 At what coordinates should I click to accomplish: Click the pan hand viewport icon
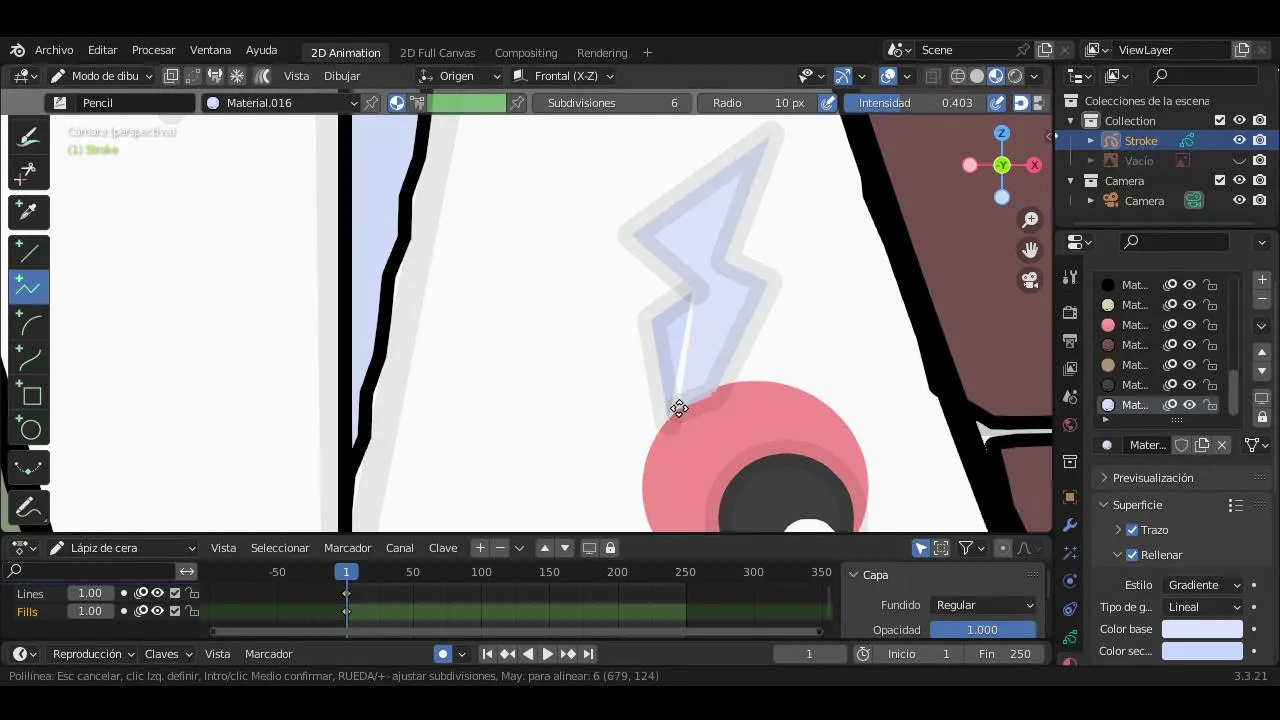(x=1030, y=250)
